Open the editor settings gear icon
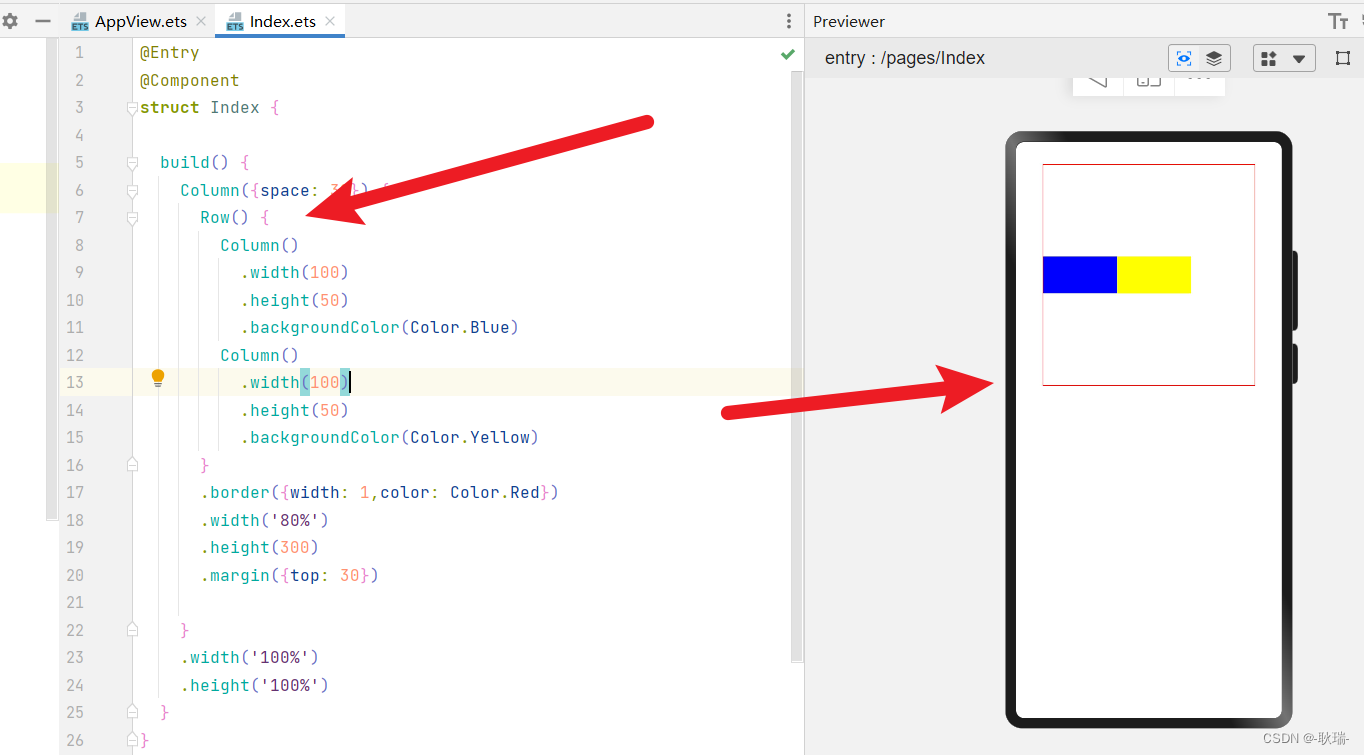 (10, 21)
